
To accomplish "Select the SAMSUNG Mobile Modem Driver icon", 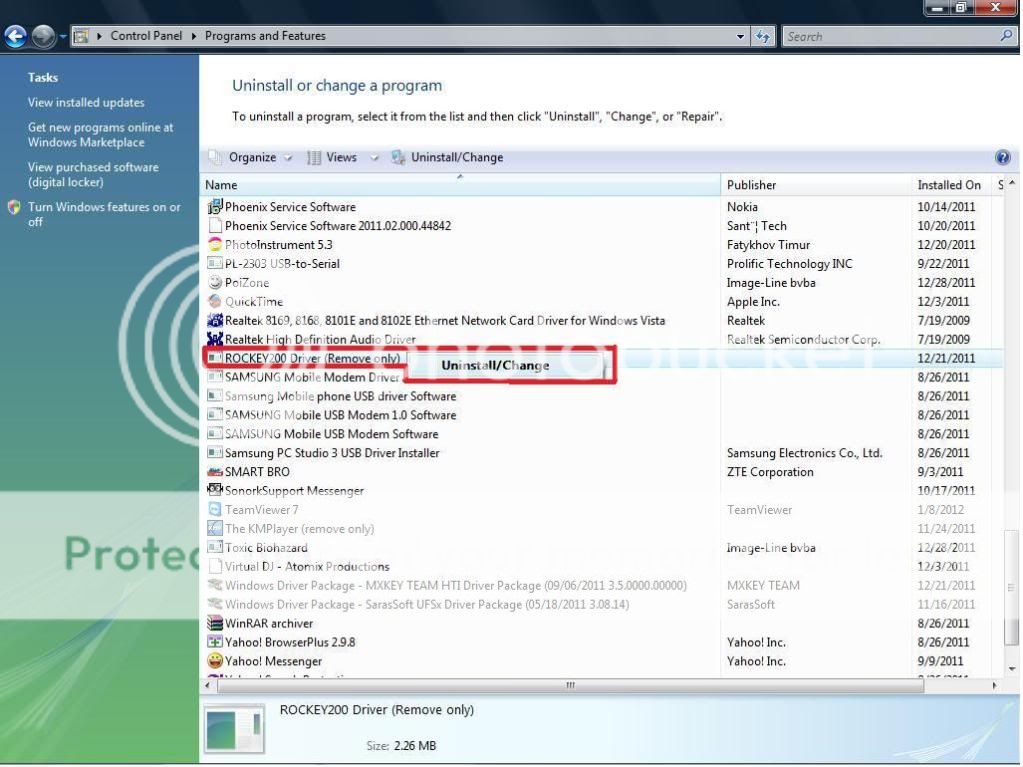I will 215,377.
